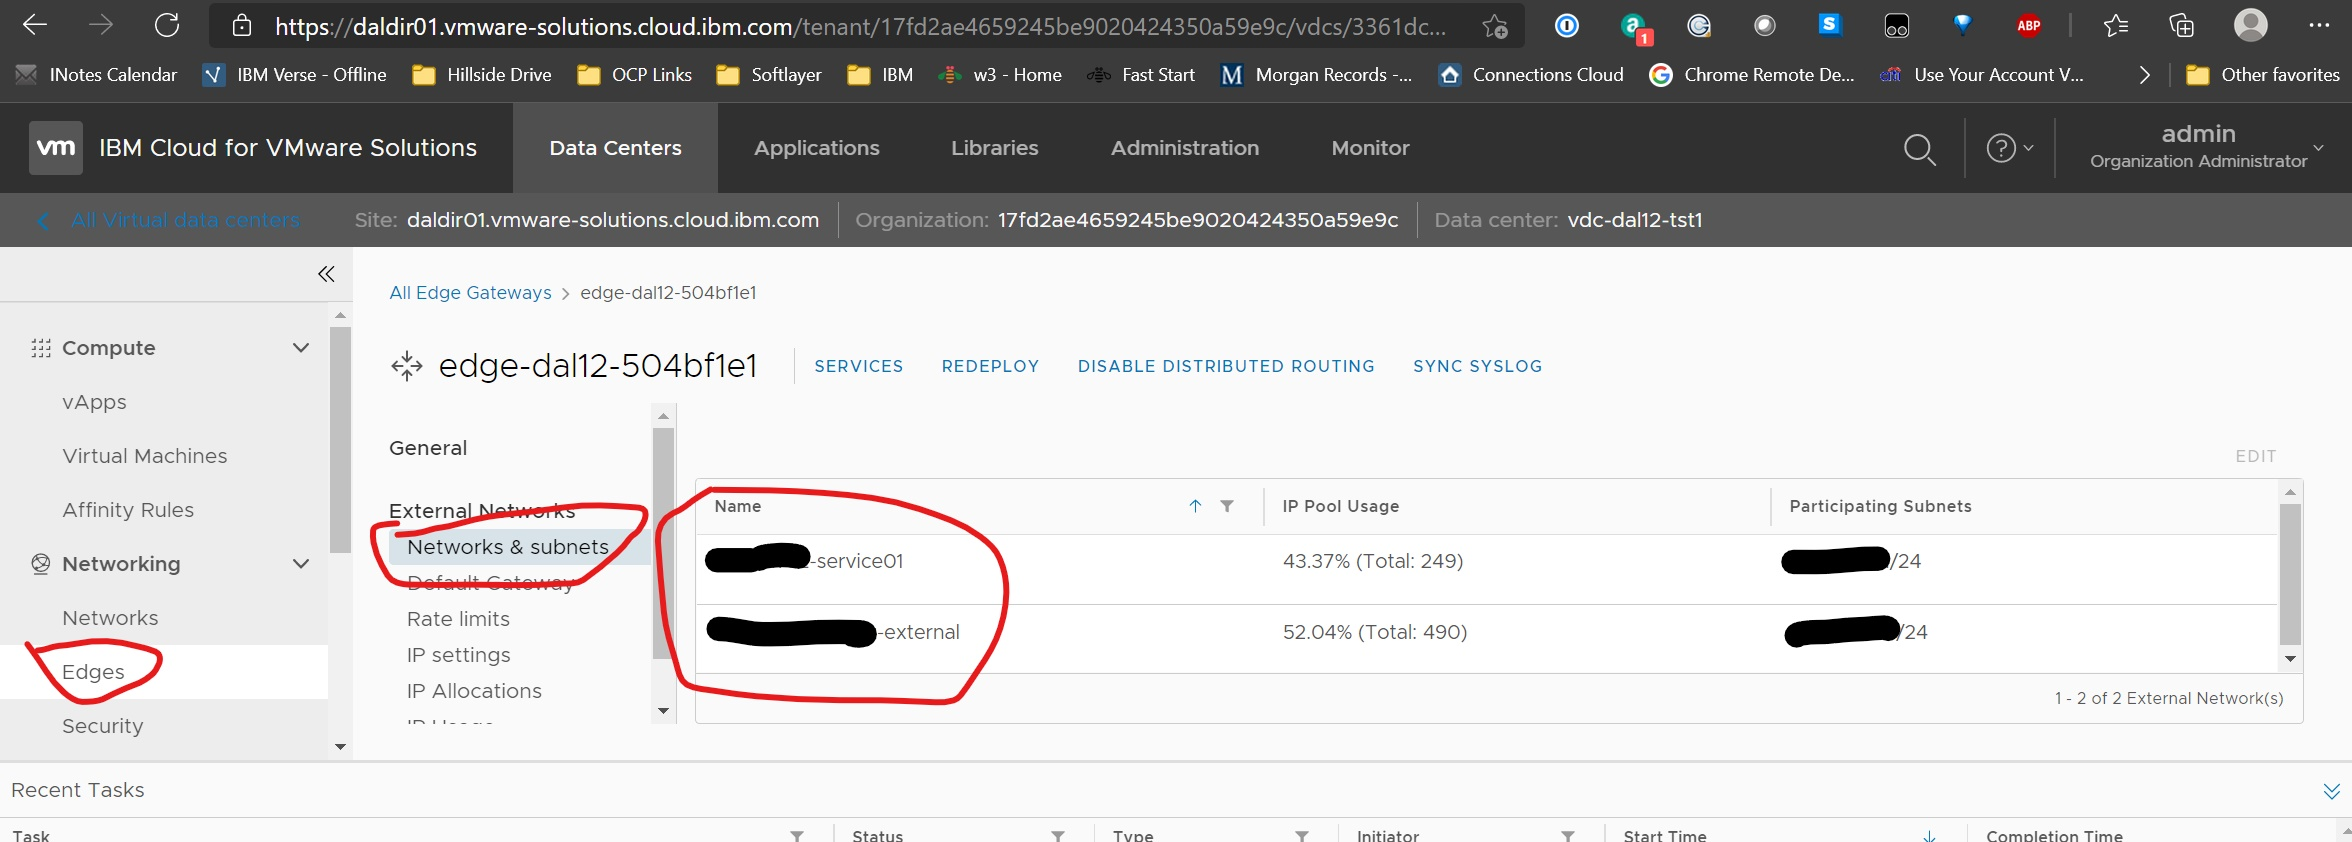This screenshot has width=2352, height=842.
Task: Open the INotes Calendar bookmark
Action: point(97,75)
